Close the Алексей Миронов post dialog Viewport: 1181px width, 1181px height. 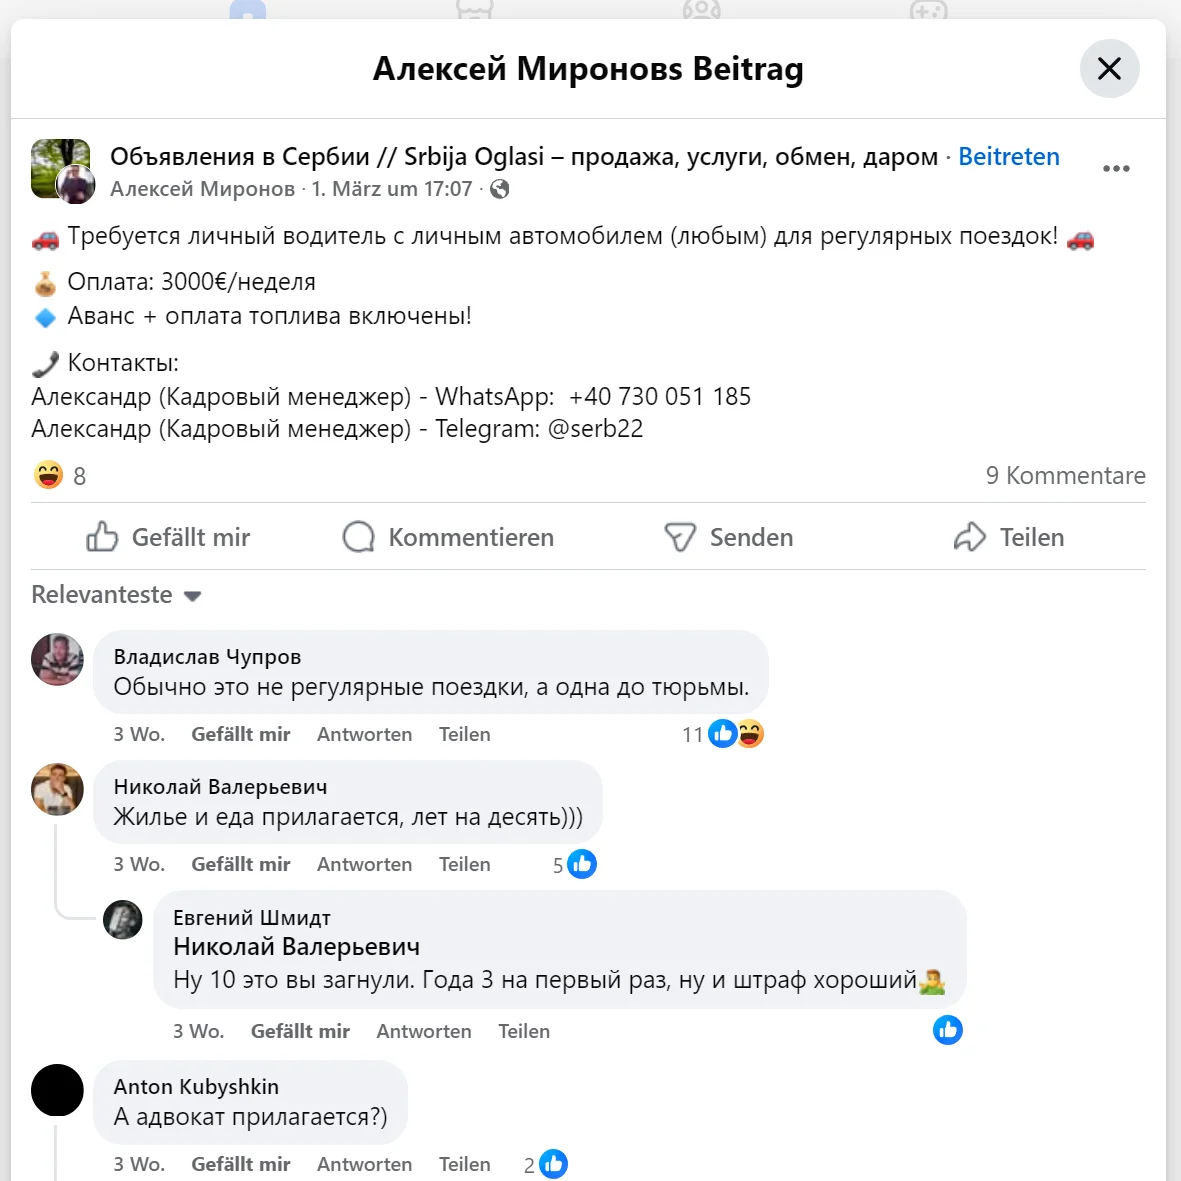click(1109, 69)
